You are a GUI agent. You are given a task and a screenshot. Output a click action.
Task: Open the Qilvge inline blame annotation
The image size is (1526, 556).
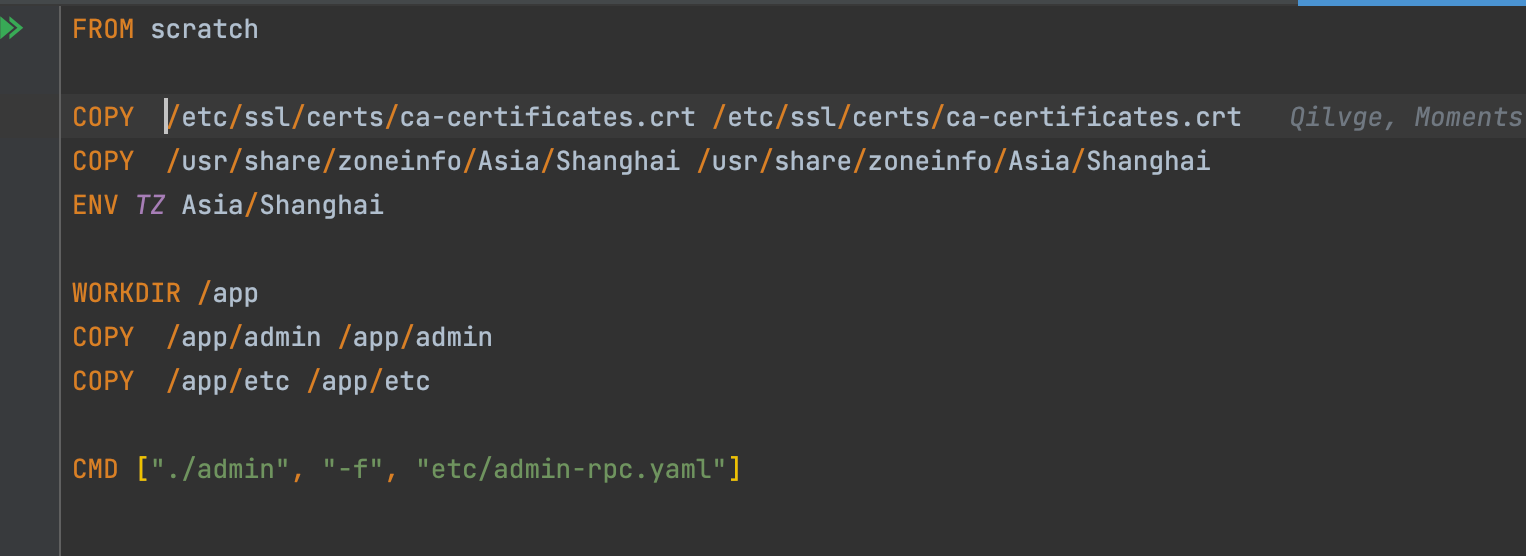(1405, 118)
